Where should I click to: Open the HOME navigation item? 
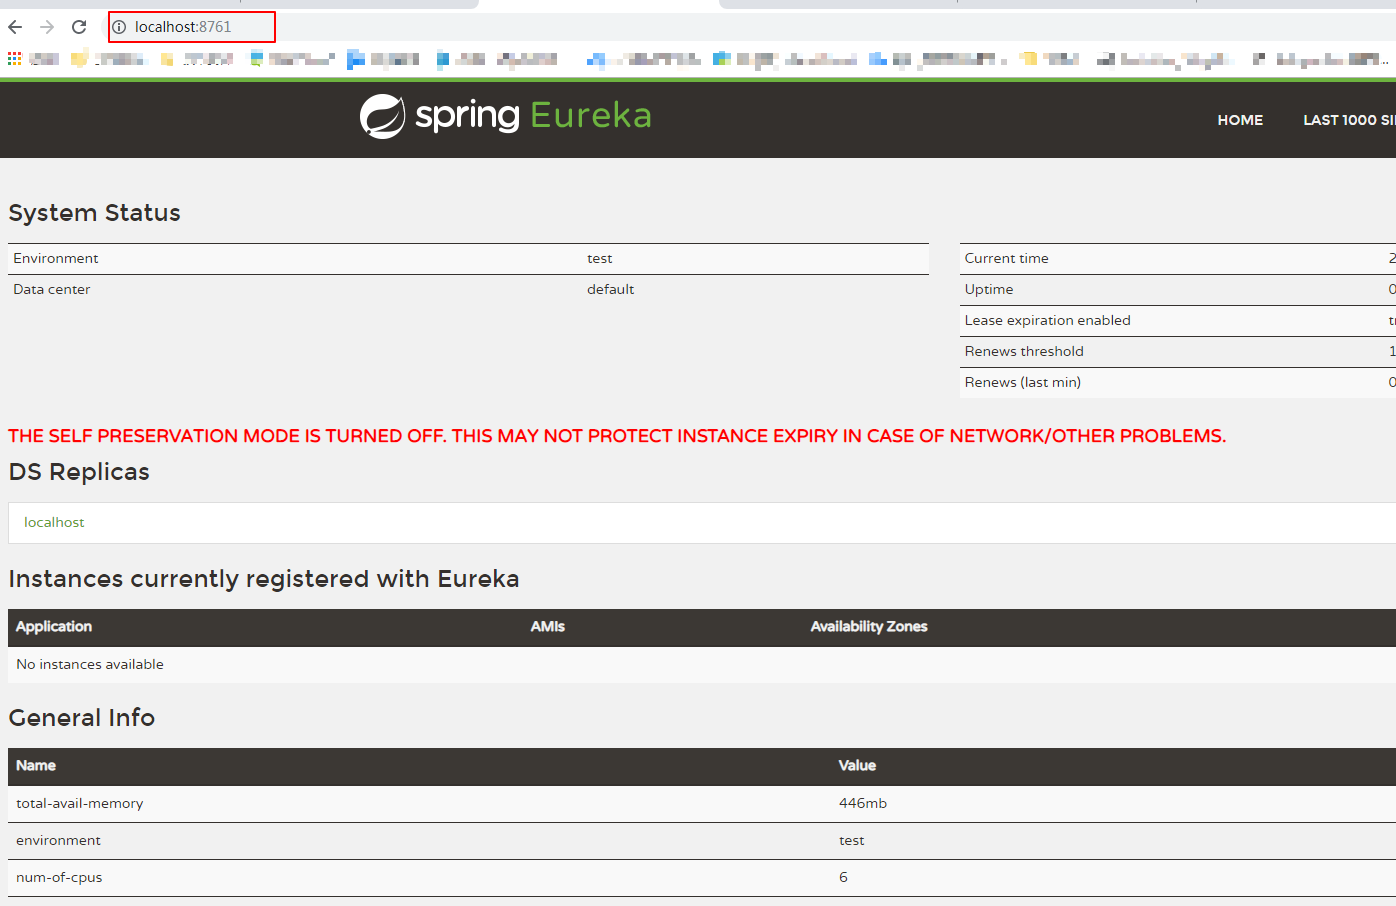click(1240, 120)
